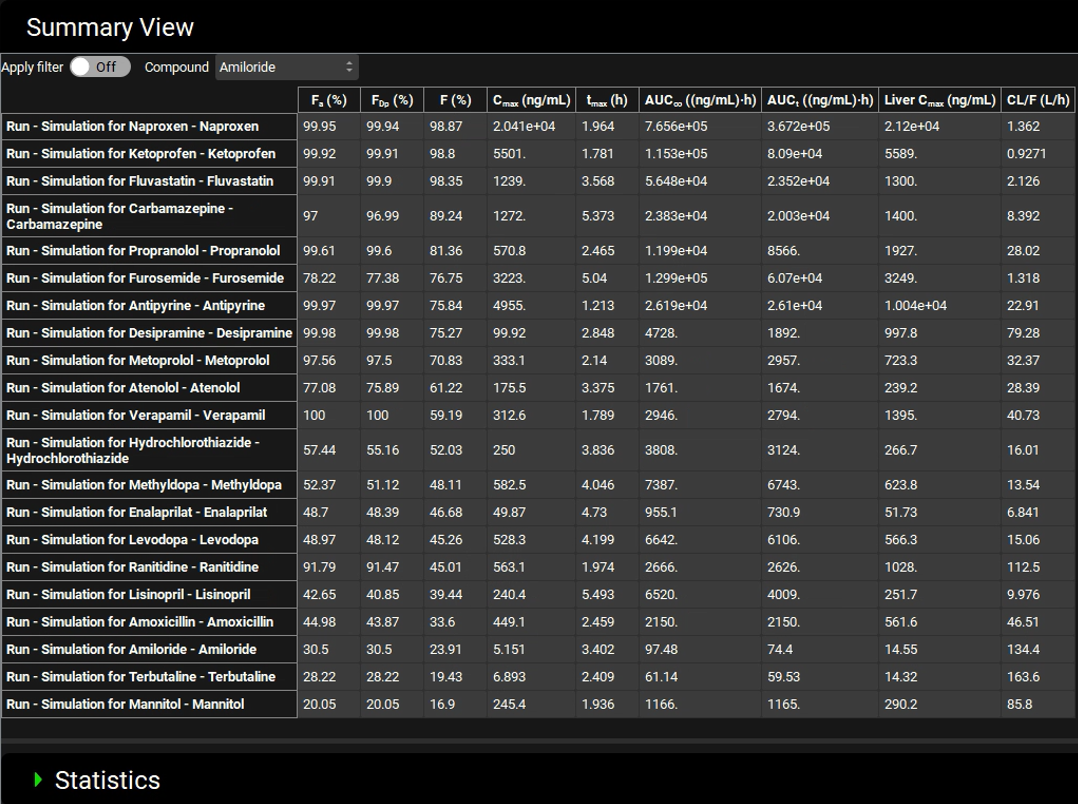1078x804 pixels.
Task: Click the tmax (h) column header
Action: (607, 100)
